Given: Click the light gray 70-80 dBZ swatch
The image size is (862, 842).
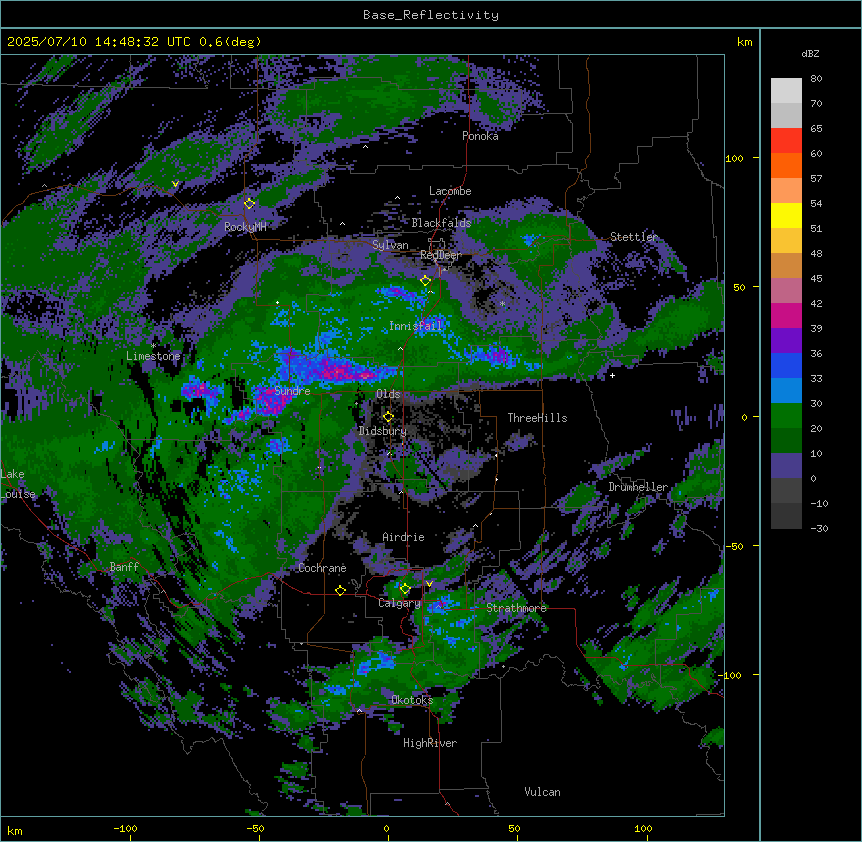Looking at the screenshot, I should 786,90.
